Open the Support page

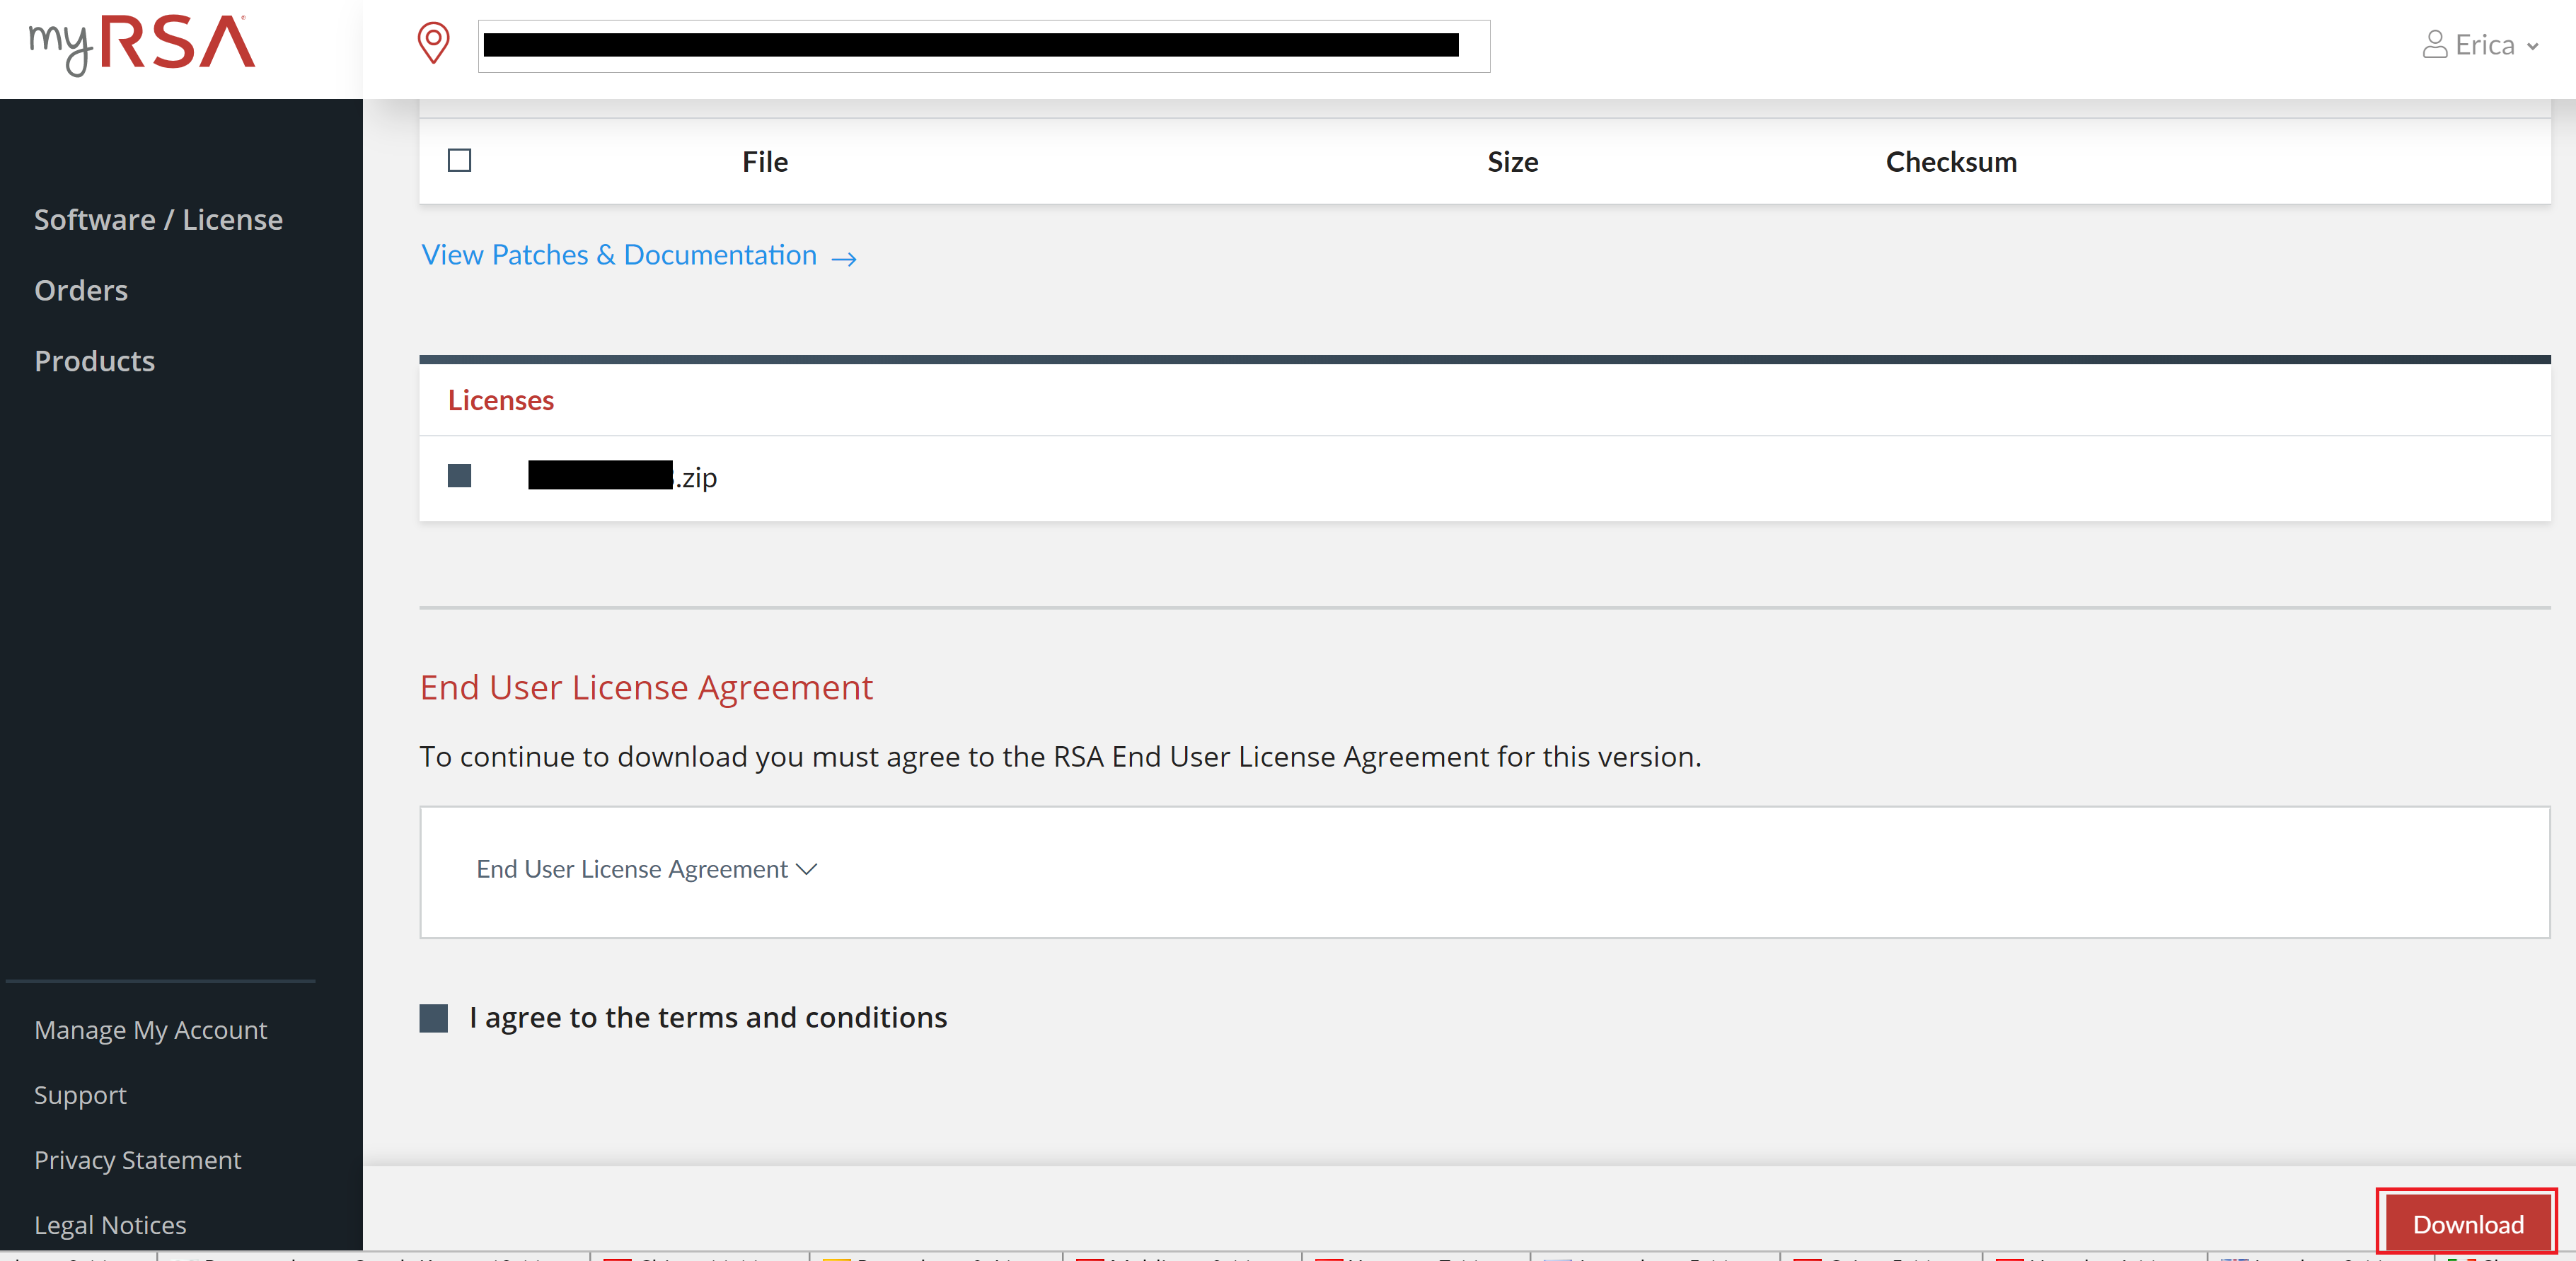tap(80, 1095)
